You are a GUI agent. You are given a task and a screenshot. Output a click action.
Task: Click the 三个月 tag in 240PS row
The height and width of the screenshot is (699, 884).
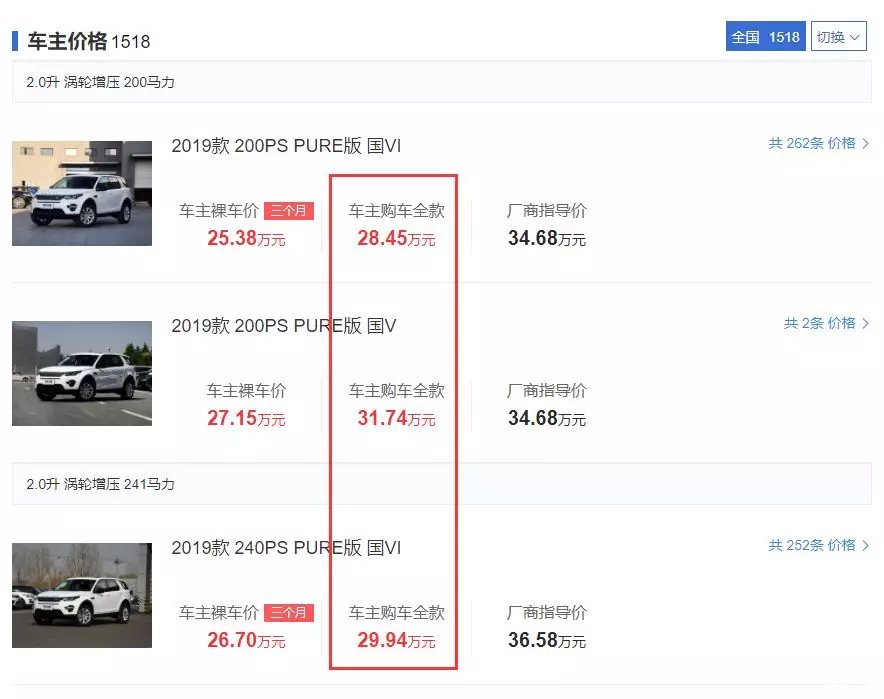click(287, 612)
